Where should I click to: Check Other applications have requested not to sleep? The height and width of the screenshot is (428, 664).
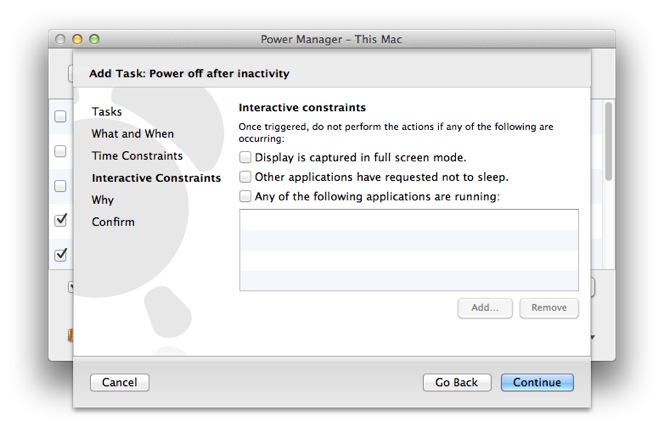point(245,177)
